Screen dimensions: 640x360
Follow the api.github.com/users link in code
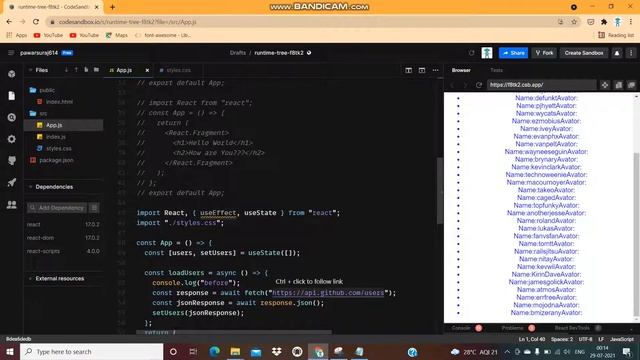[328, 293]
